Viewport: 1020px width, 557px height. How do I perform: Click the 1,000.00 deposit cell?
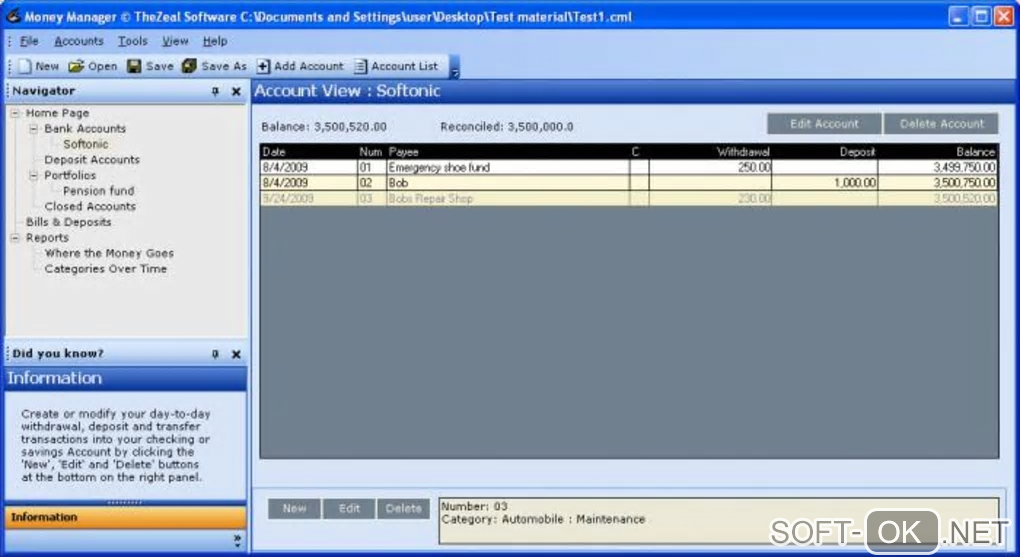coord(824,183)
